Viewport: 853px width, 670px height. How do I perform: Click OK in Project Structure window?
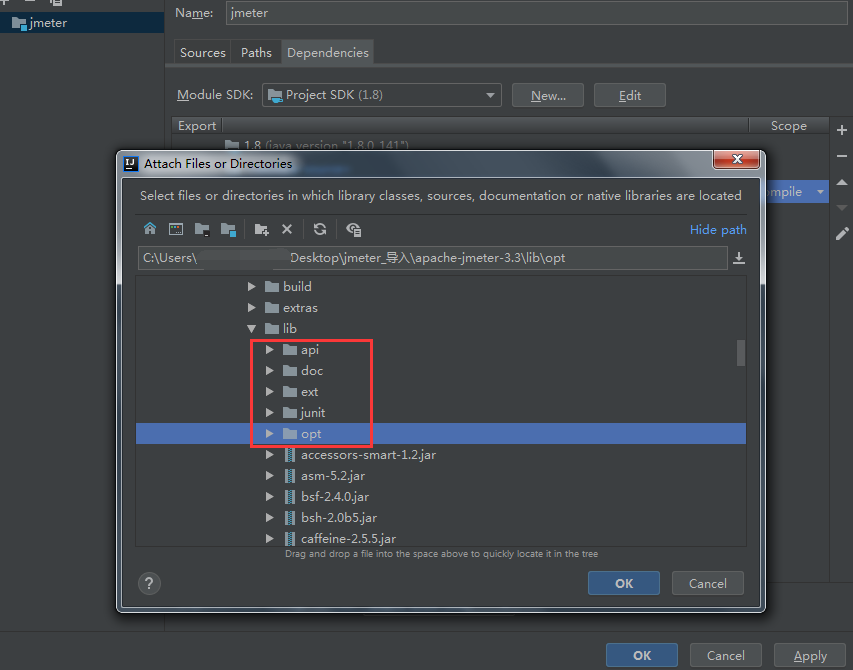[x=642, y=655]
